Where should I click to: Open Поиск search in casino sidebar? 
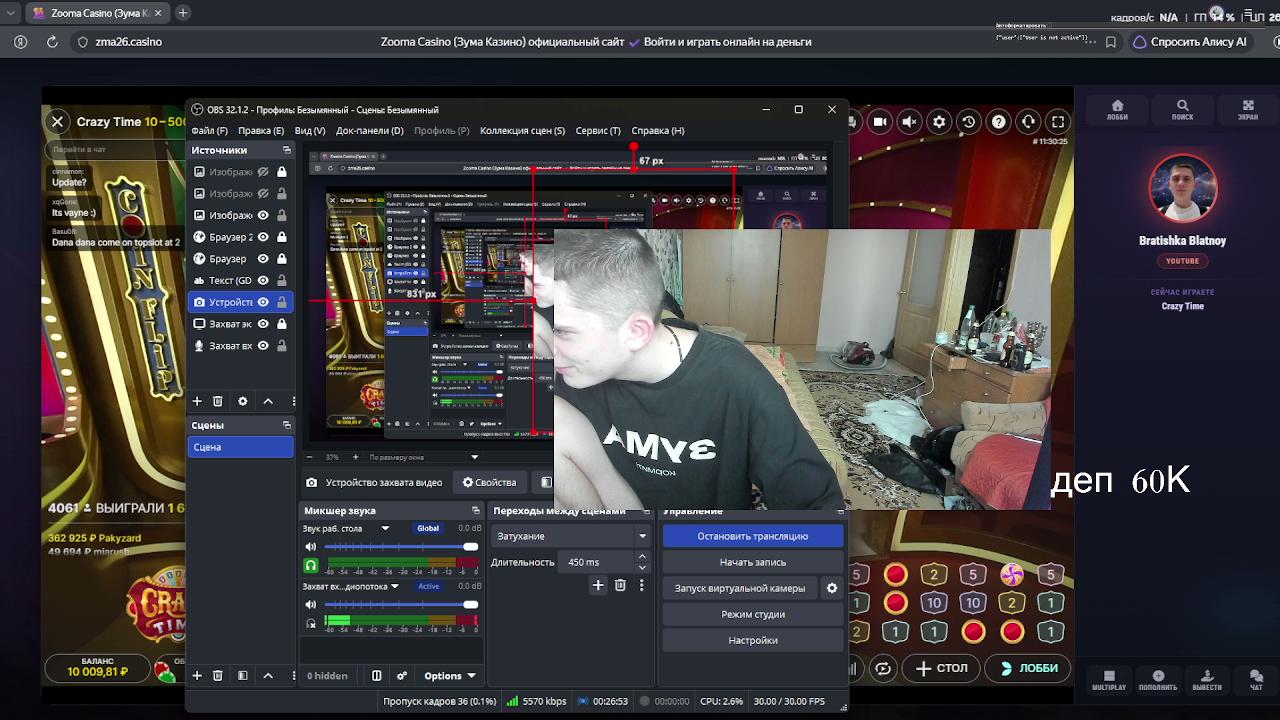[x=1183, y=110]
